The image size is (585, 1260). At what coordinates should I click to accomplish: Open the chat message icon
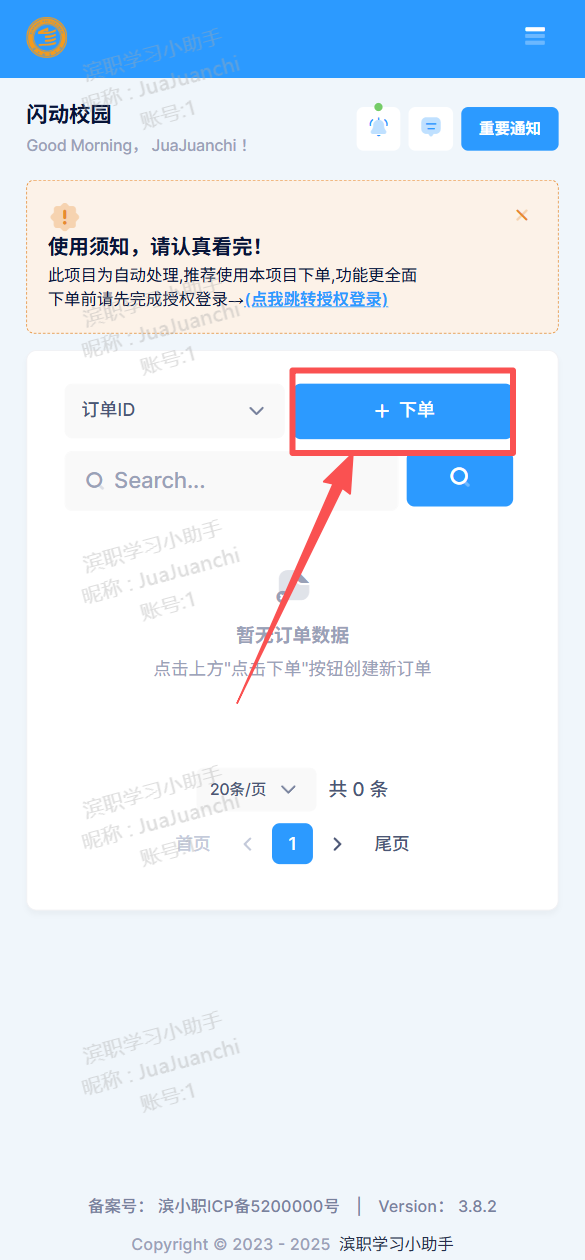(x=431, y=128)
